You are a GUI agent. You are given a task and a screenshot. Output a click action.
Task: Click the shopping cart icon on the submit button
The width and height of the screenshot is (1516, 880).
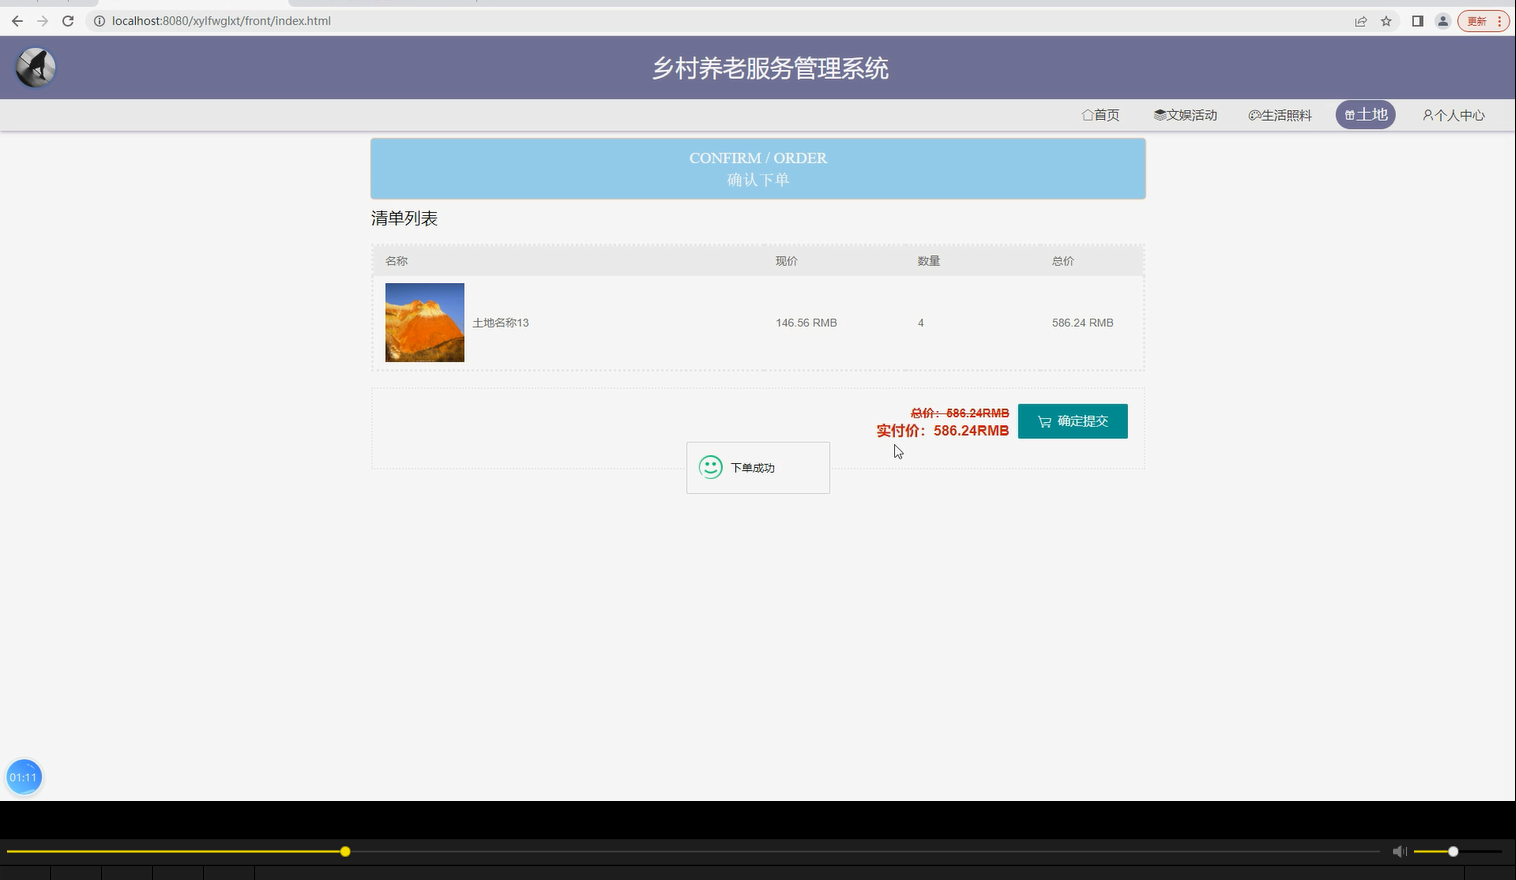1044,421
